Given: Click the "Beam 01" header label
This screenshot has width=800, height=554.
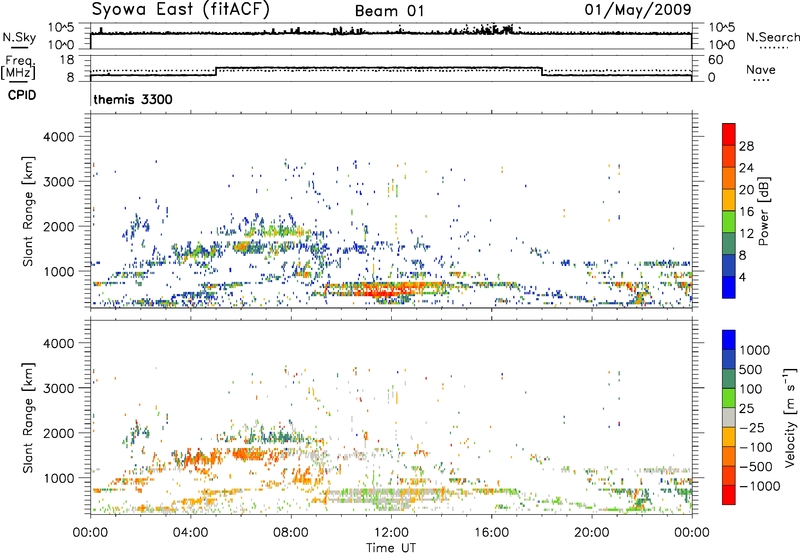Looking at the screenshot, I should coord(389,11).
